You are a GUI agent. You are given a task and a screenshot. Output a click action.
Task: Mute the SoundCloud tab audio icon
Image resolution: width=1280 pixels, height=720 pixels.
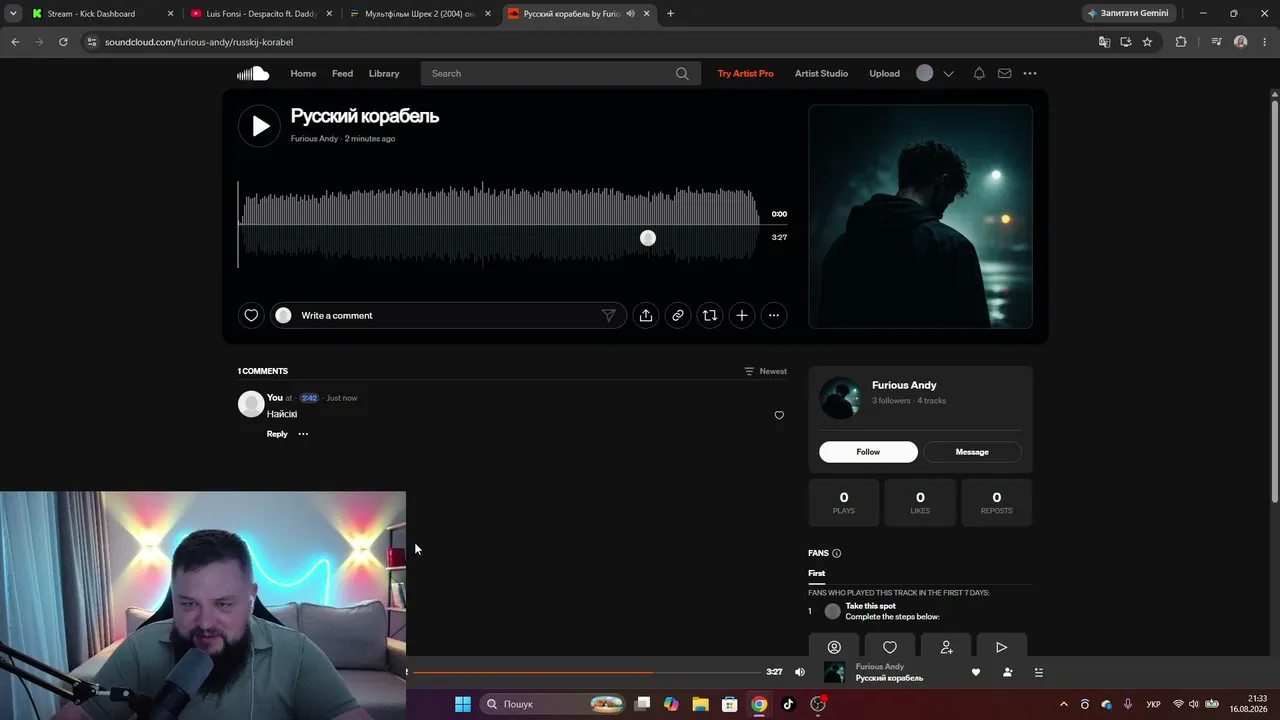(630, 14)
